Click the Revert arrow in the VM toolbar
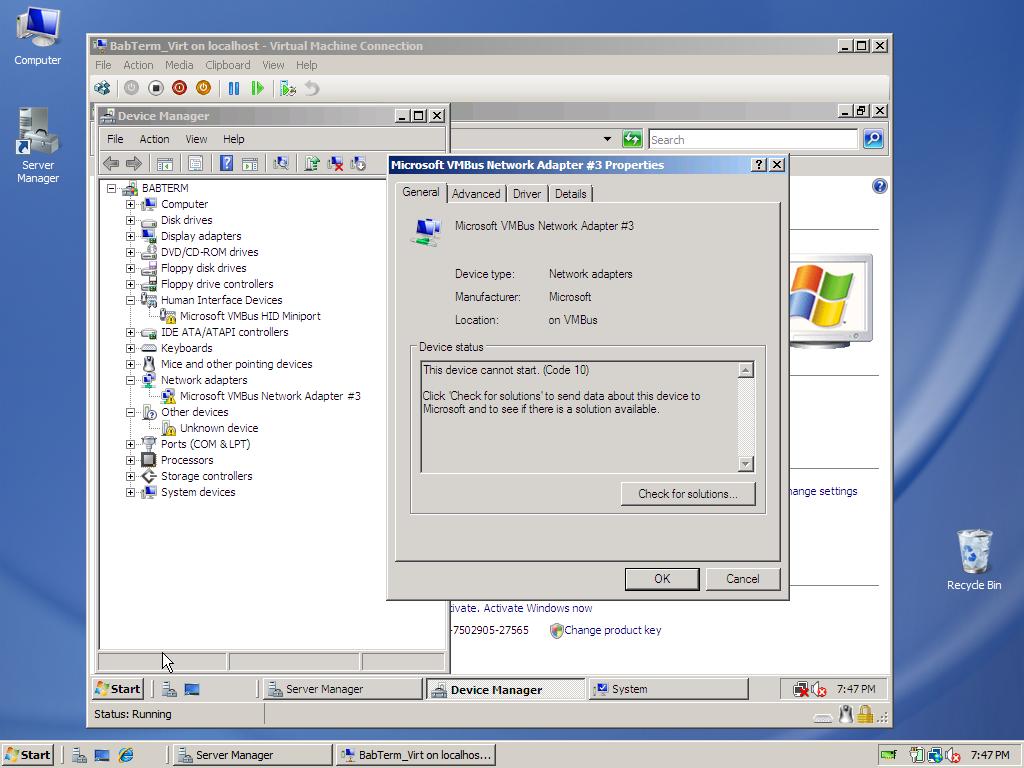1024x768 pixels. (x=312, y=88)
